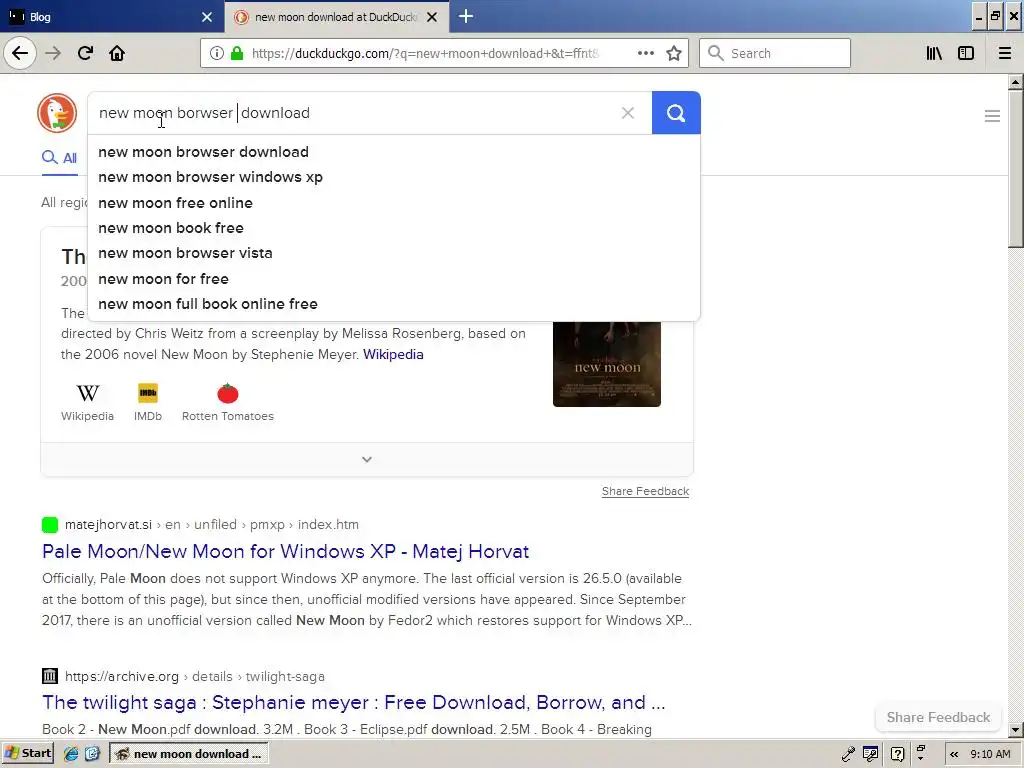Click the scrollbar down arrow
Image resolution: width=1024 pixels, height=768 pixels.
1015,729
